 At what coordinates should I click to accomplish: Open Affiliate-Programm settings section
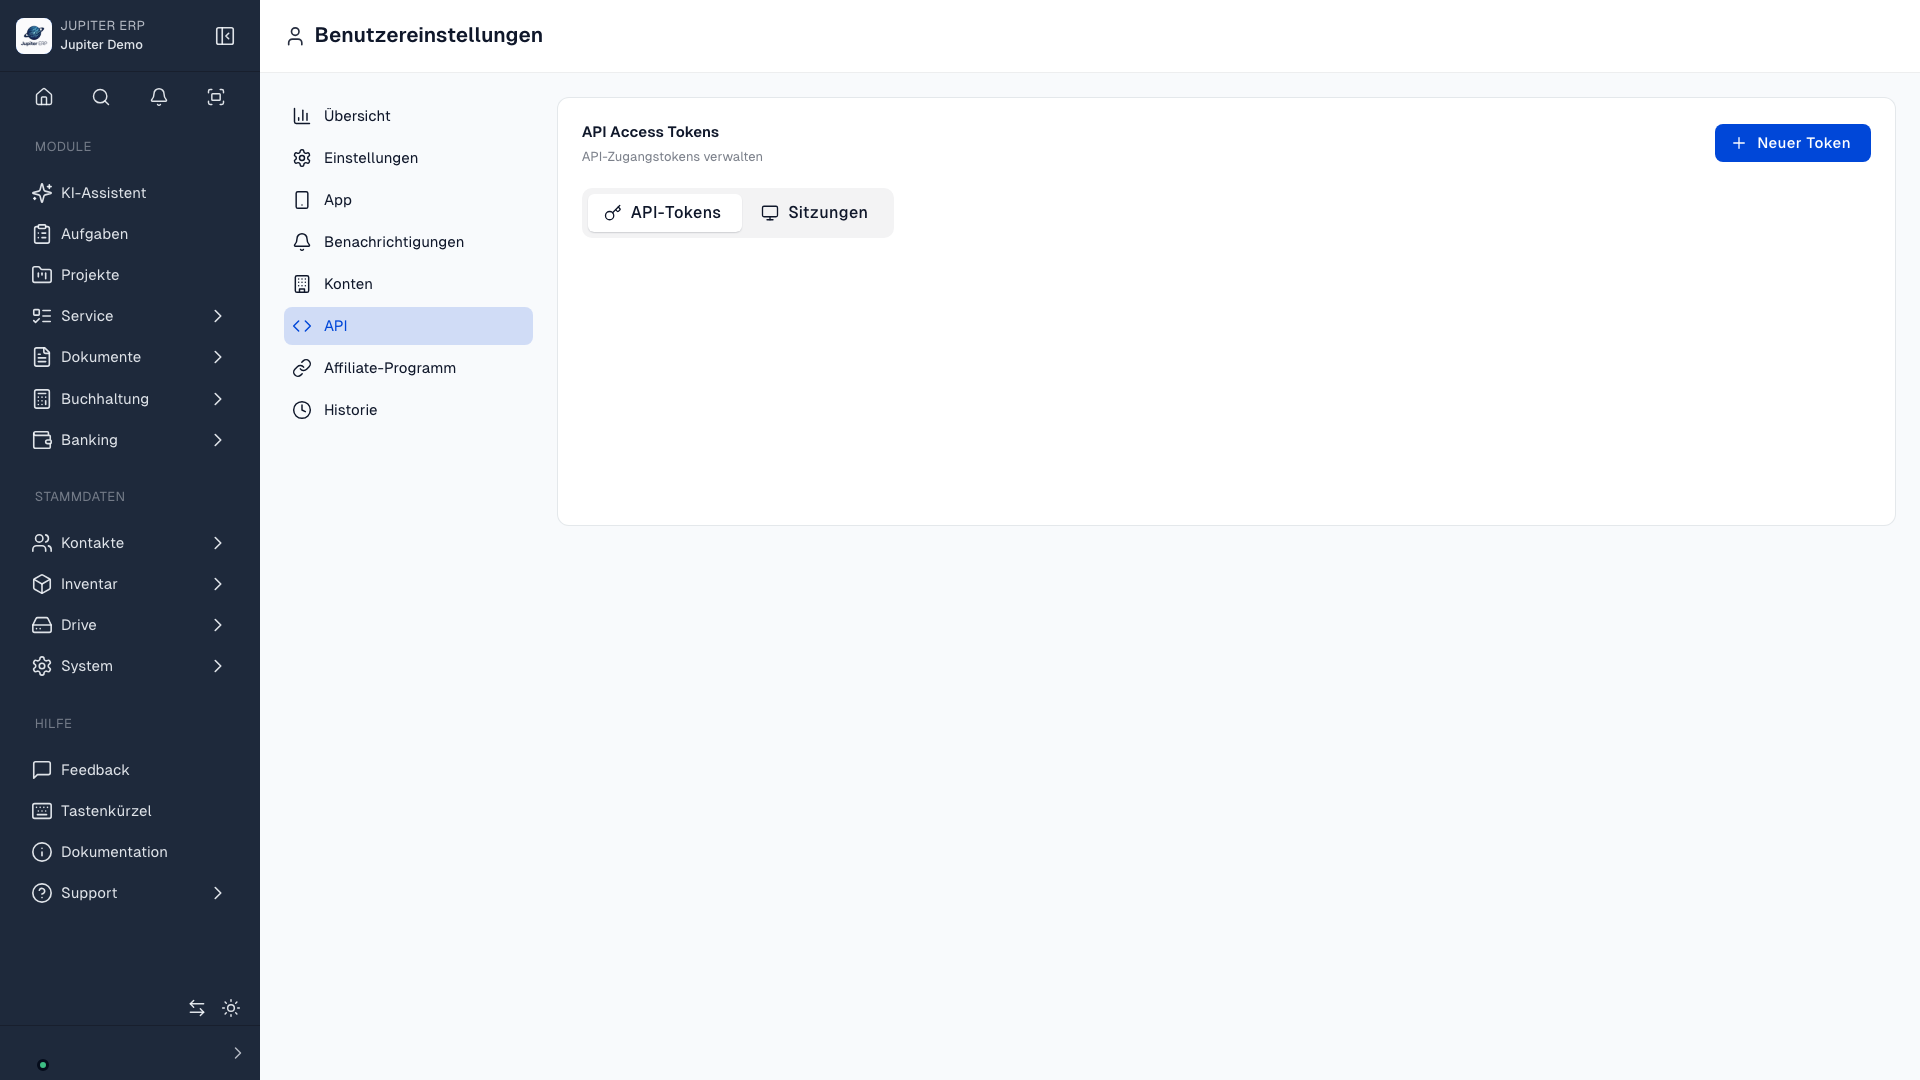pyautogui.click(x=408, y=368)
